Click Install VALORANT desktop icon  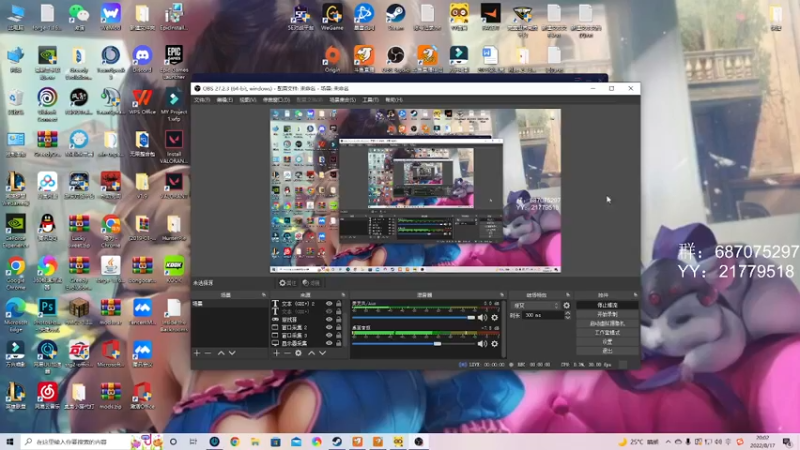(x=174, y=146)
